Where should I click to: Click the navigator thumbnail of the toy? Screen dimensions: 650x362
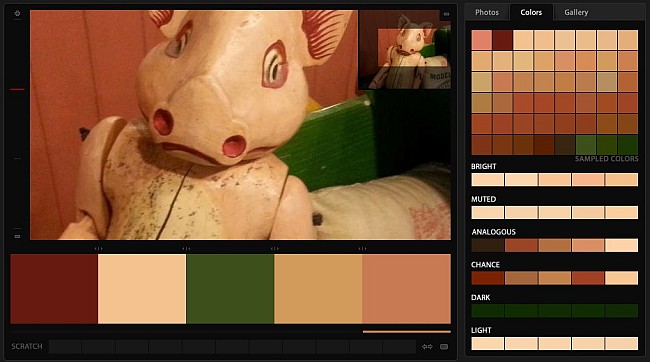coord(405,50)
